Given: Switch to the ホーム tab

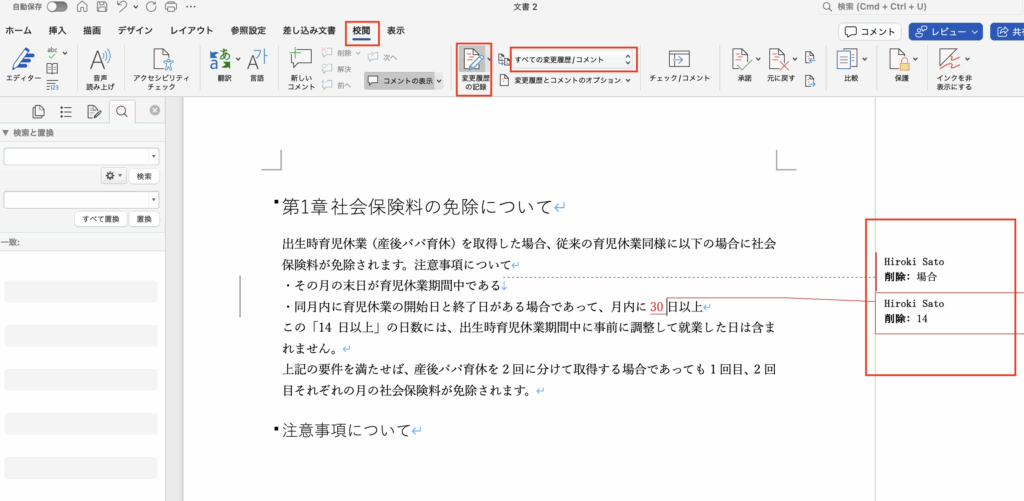Looking at the screenshot, I should click(18, 31).
